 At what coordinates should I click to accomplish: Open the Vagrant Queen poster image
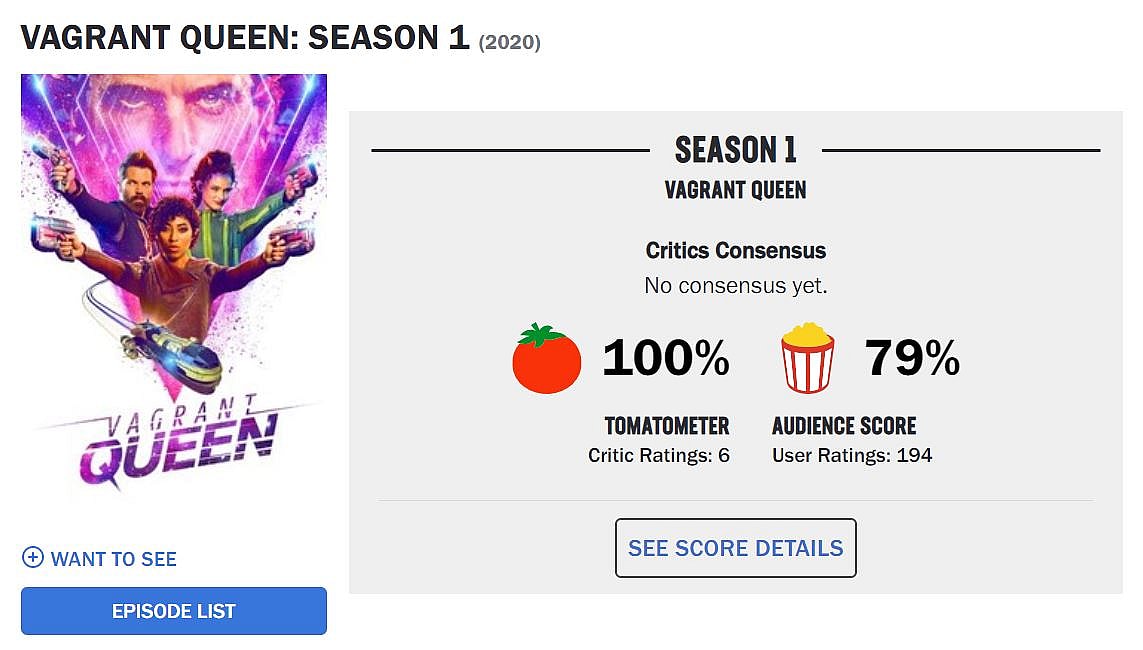[x=174, y=250]
